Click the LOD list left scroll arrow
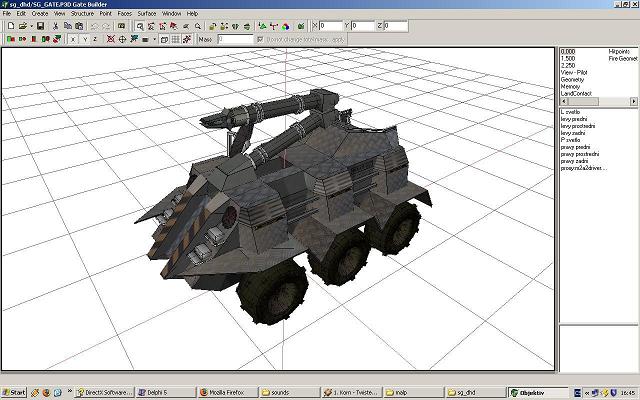 click(564, 101)
